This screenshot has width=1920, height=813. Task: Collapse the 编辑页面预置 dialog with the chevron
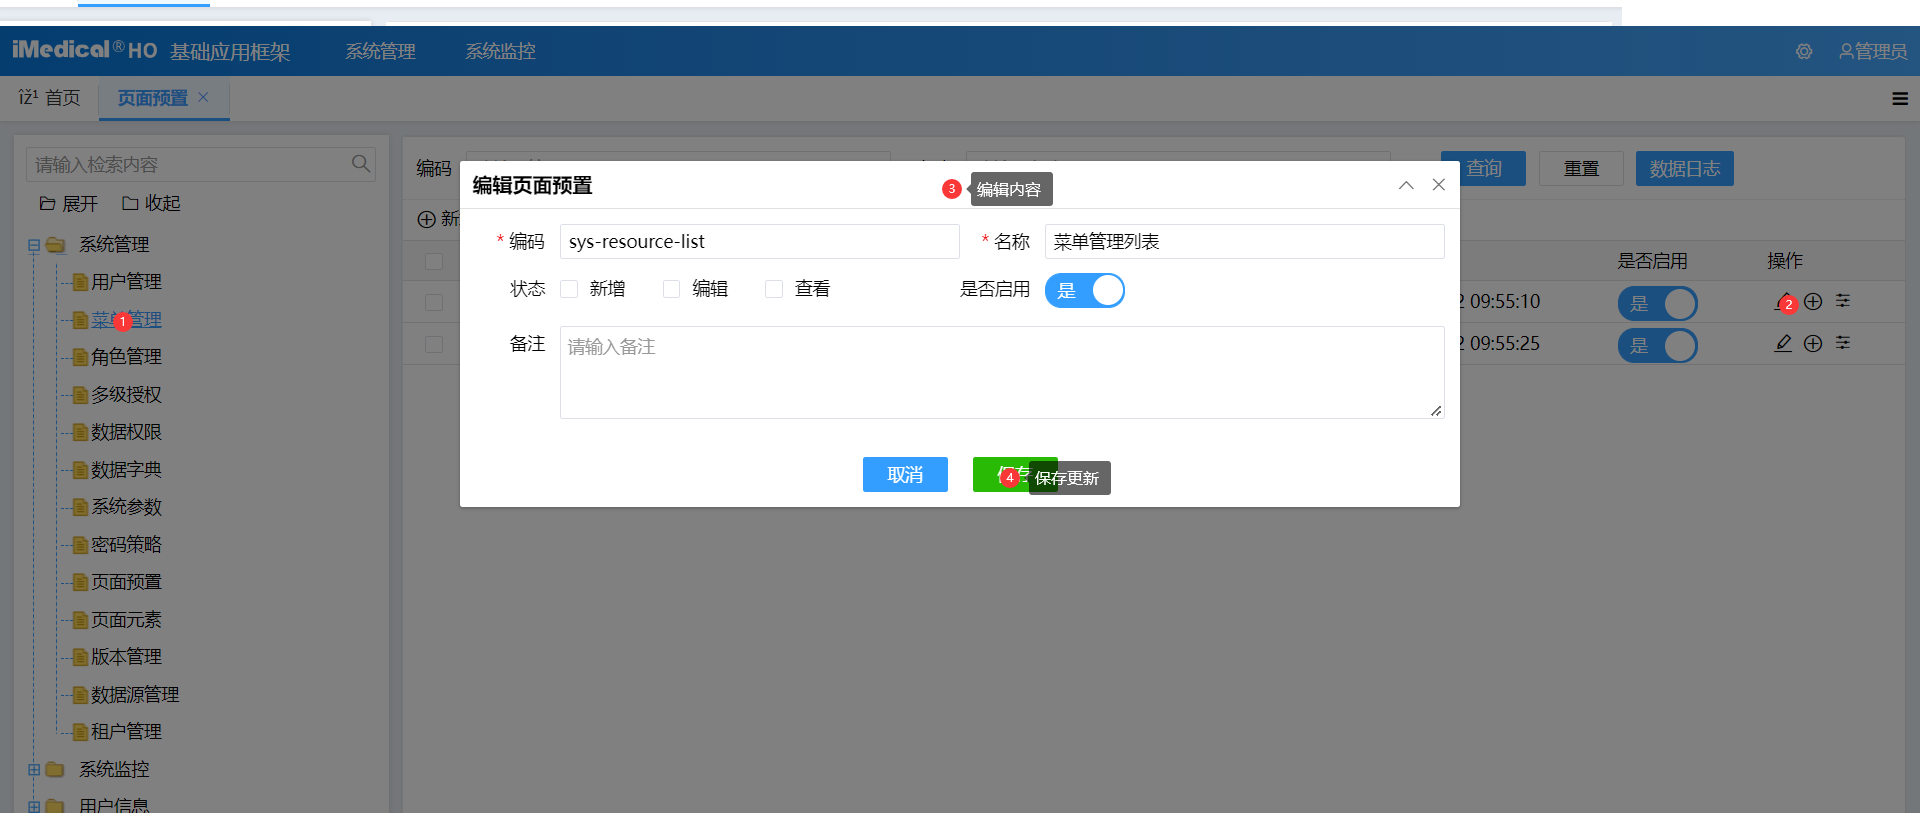pos(1406,185)
